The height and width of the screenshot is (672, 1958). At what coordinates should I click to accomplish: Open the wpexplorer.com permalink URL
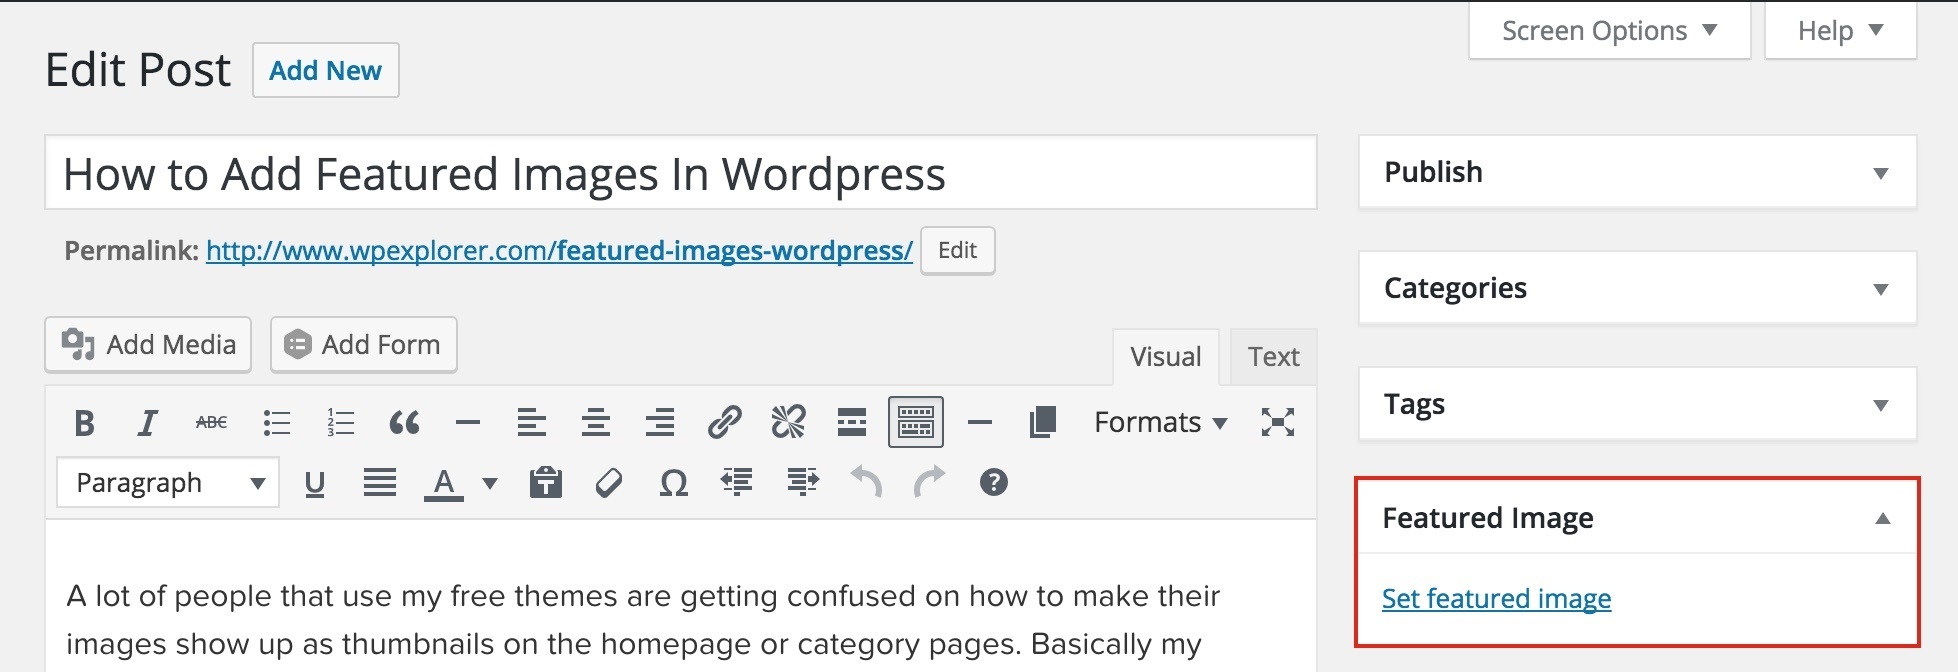pyautogui.click(x=559, y=251)
